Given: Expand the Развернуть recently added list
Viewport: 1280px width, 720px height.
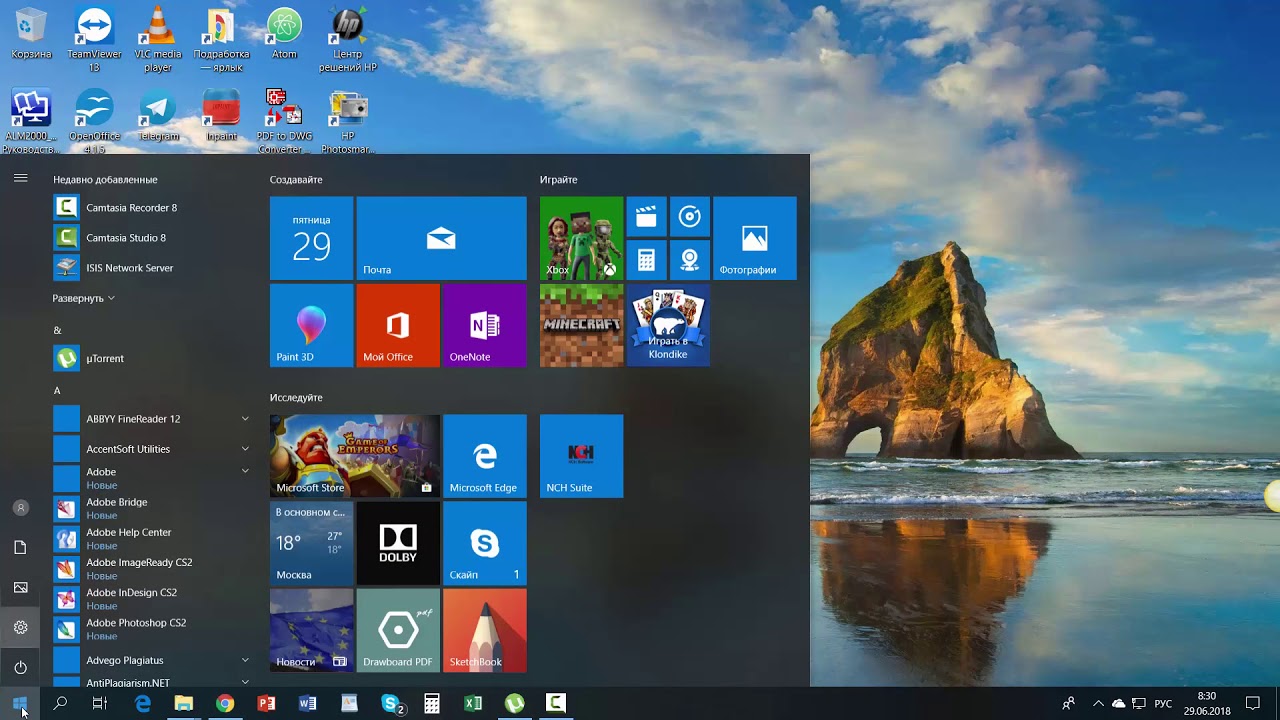Looking at the screenshot, I should 84,298.
